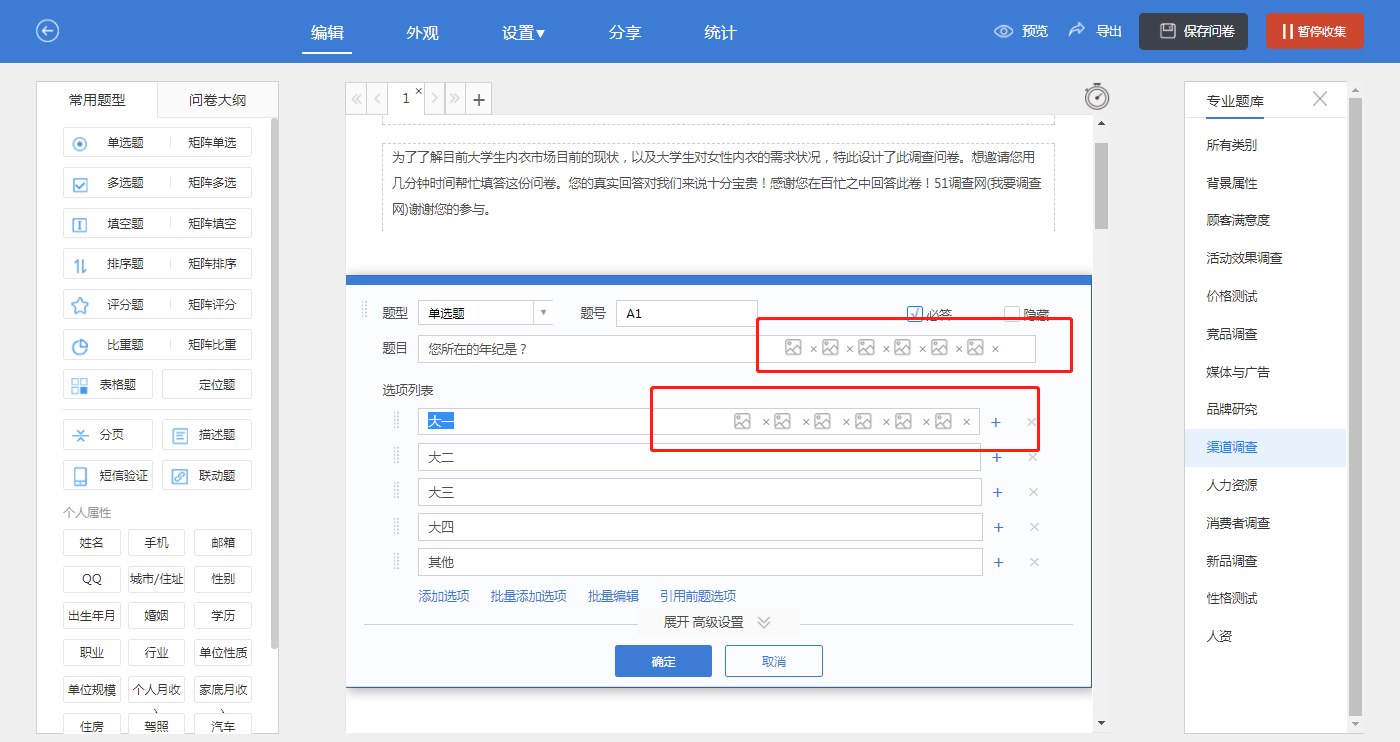Click the 批量添加选项 link
Viewport: 1400px width, 742px height.
tap(528, 596)
